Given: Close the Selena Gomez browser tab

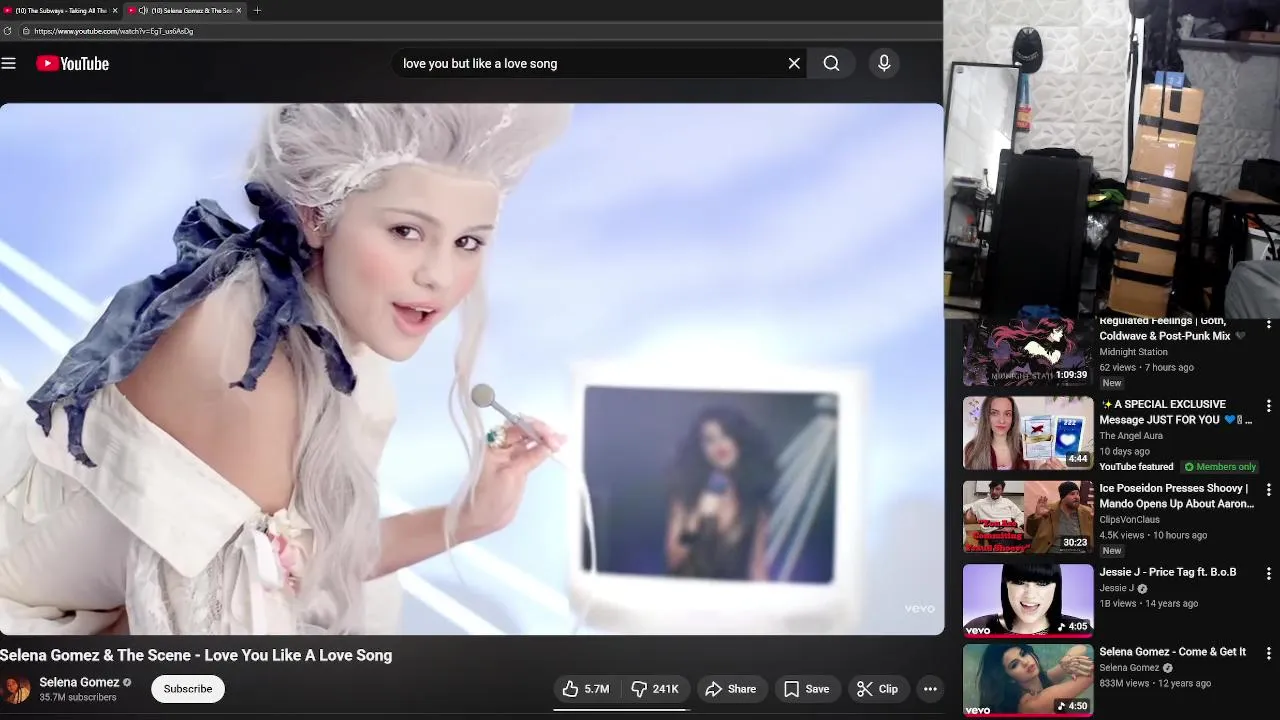Looking at the screenshot, I should tap(238, 10).
